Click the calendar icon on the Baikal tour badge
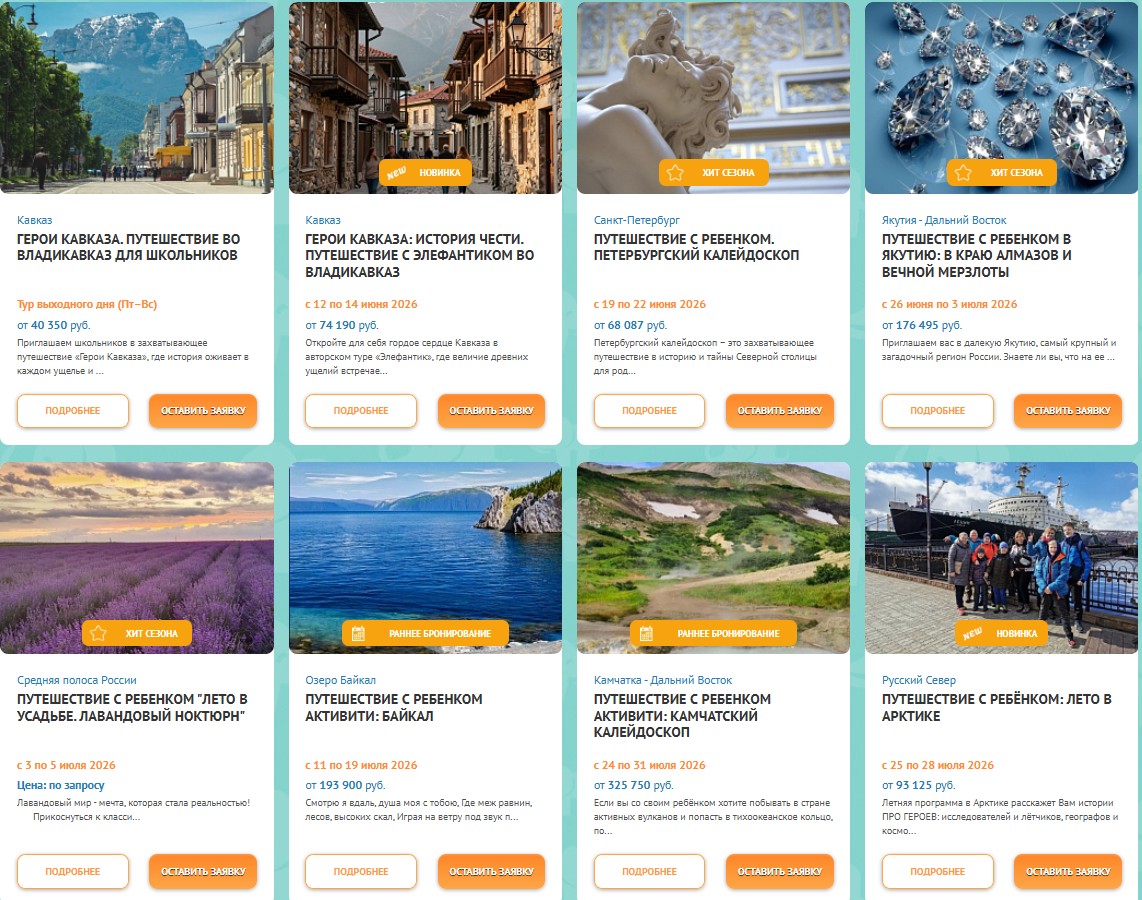This screenshot has width=1142, height=900. (358, 633)
